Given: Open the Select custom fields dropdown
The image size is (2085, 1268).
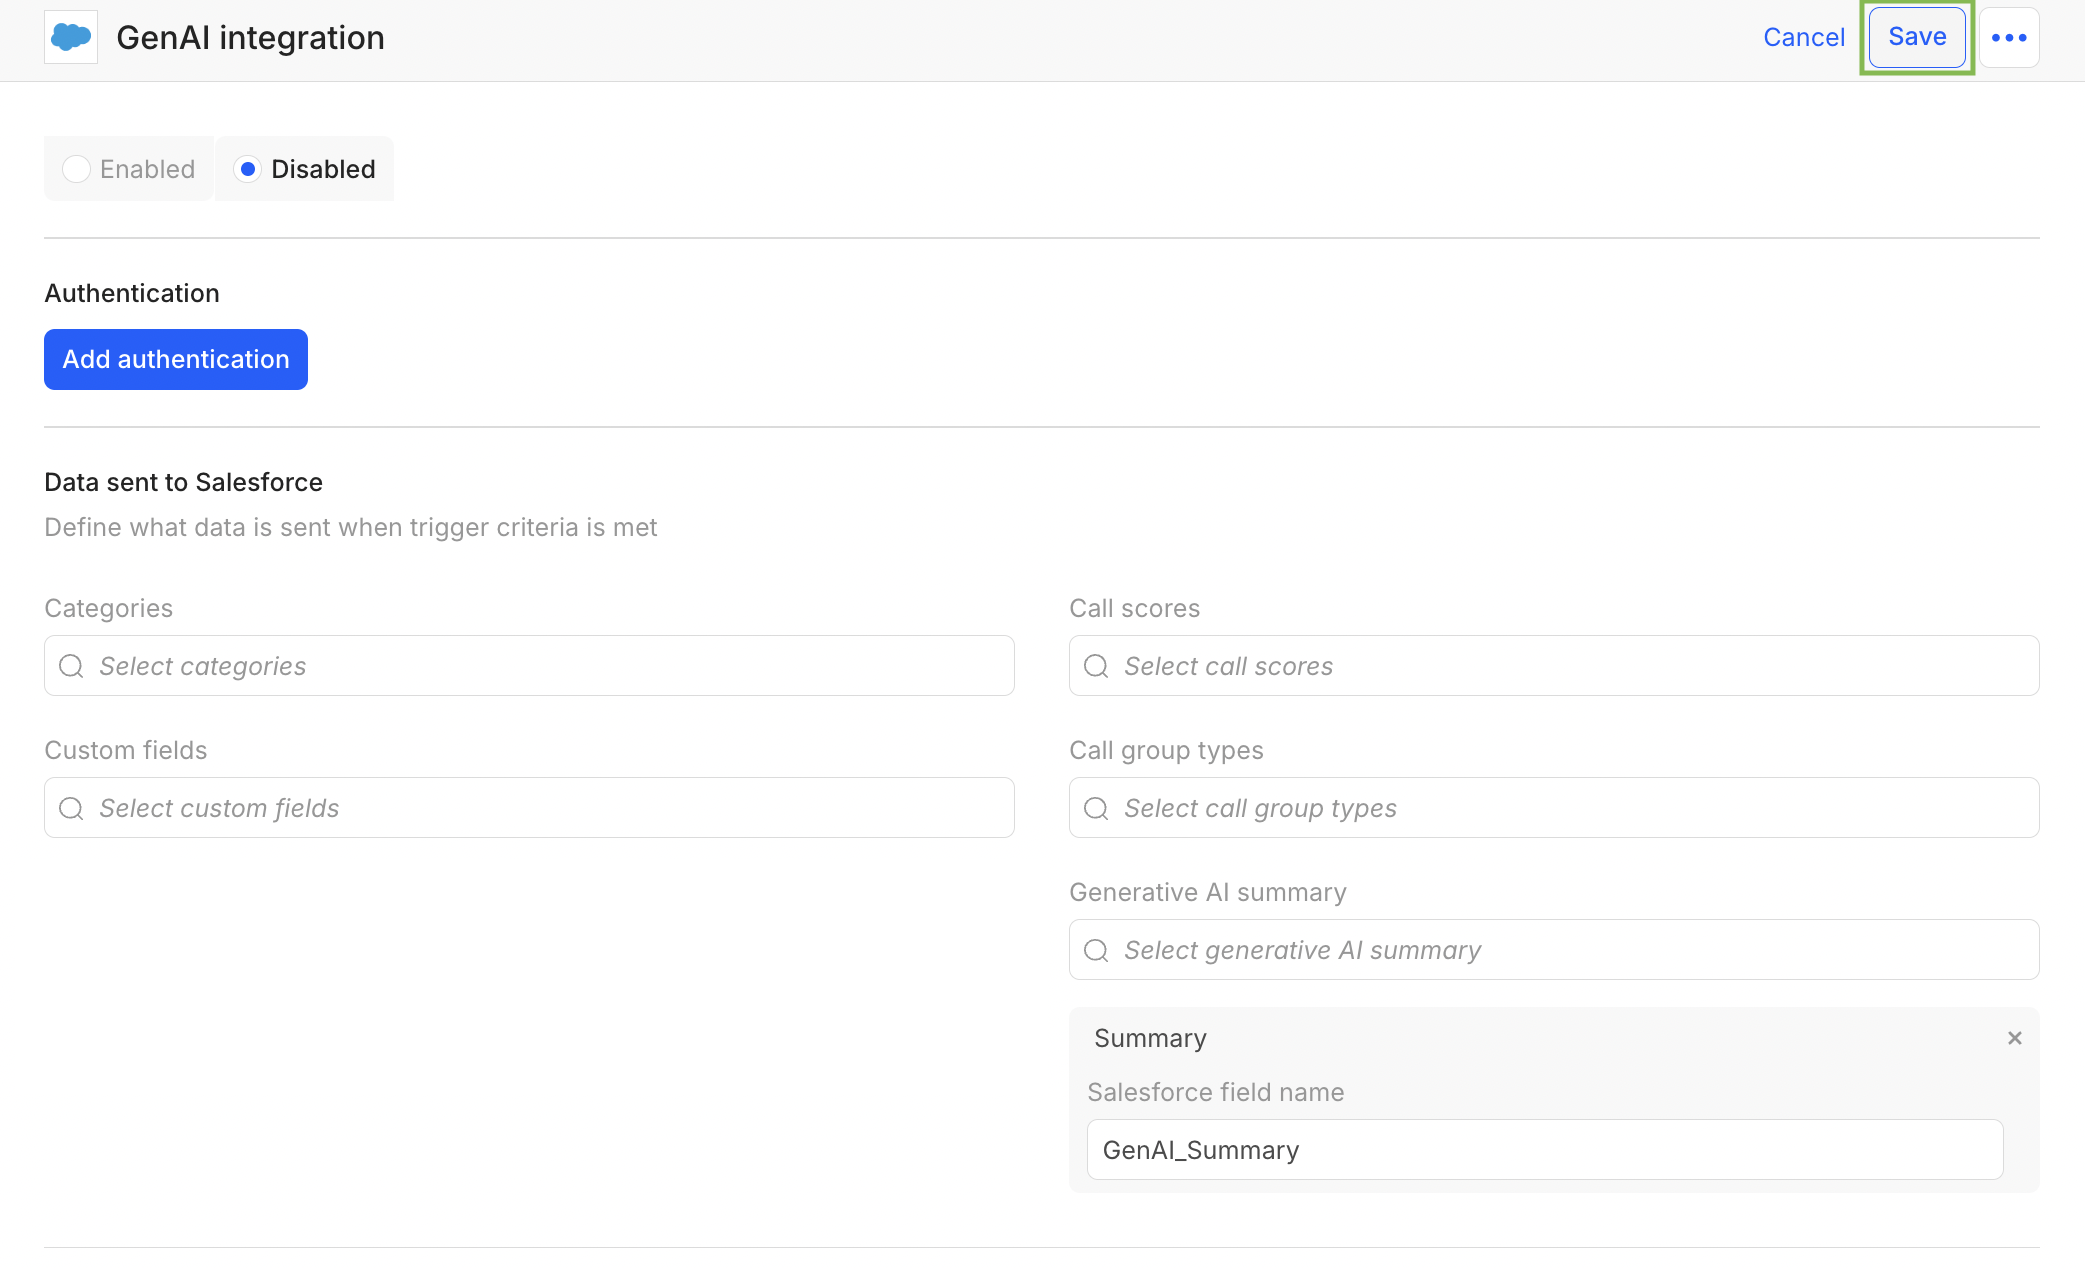Looking at the screenshot, I should [529, 808].
